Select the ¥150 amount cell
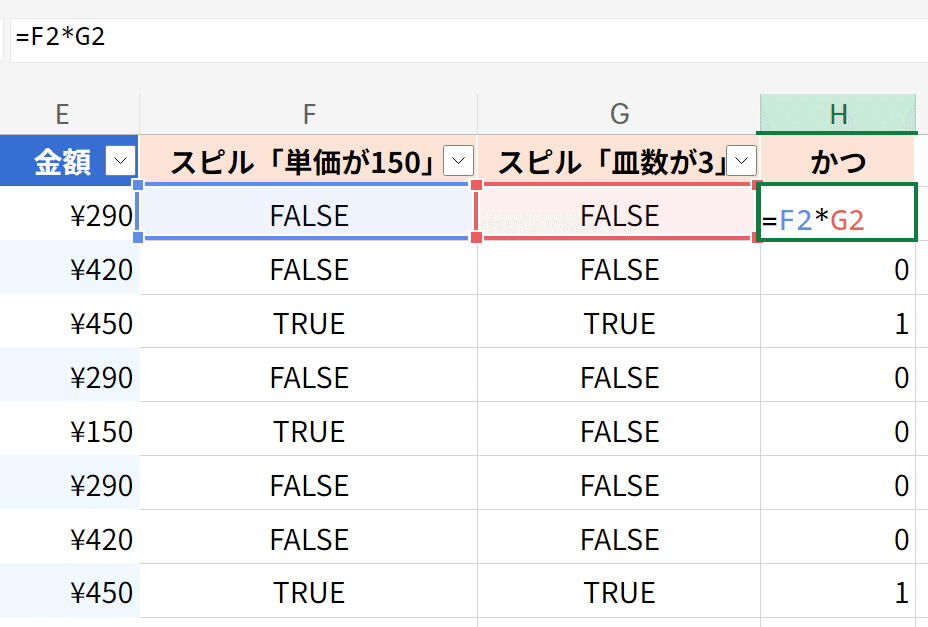This screenshot has height=627, width=928. coord(70,429)
